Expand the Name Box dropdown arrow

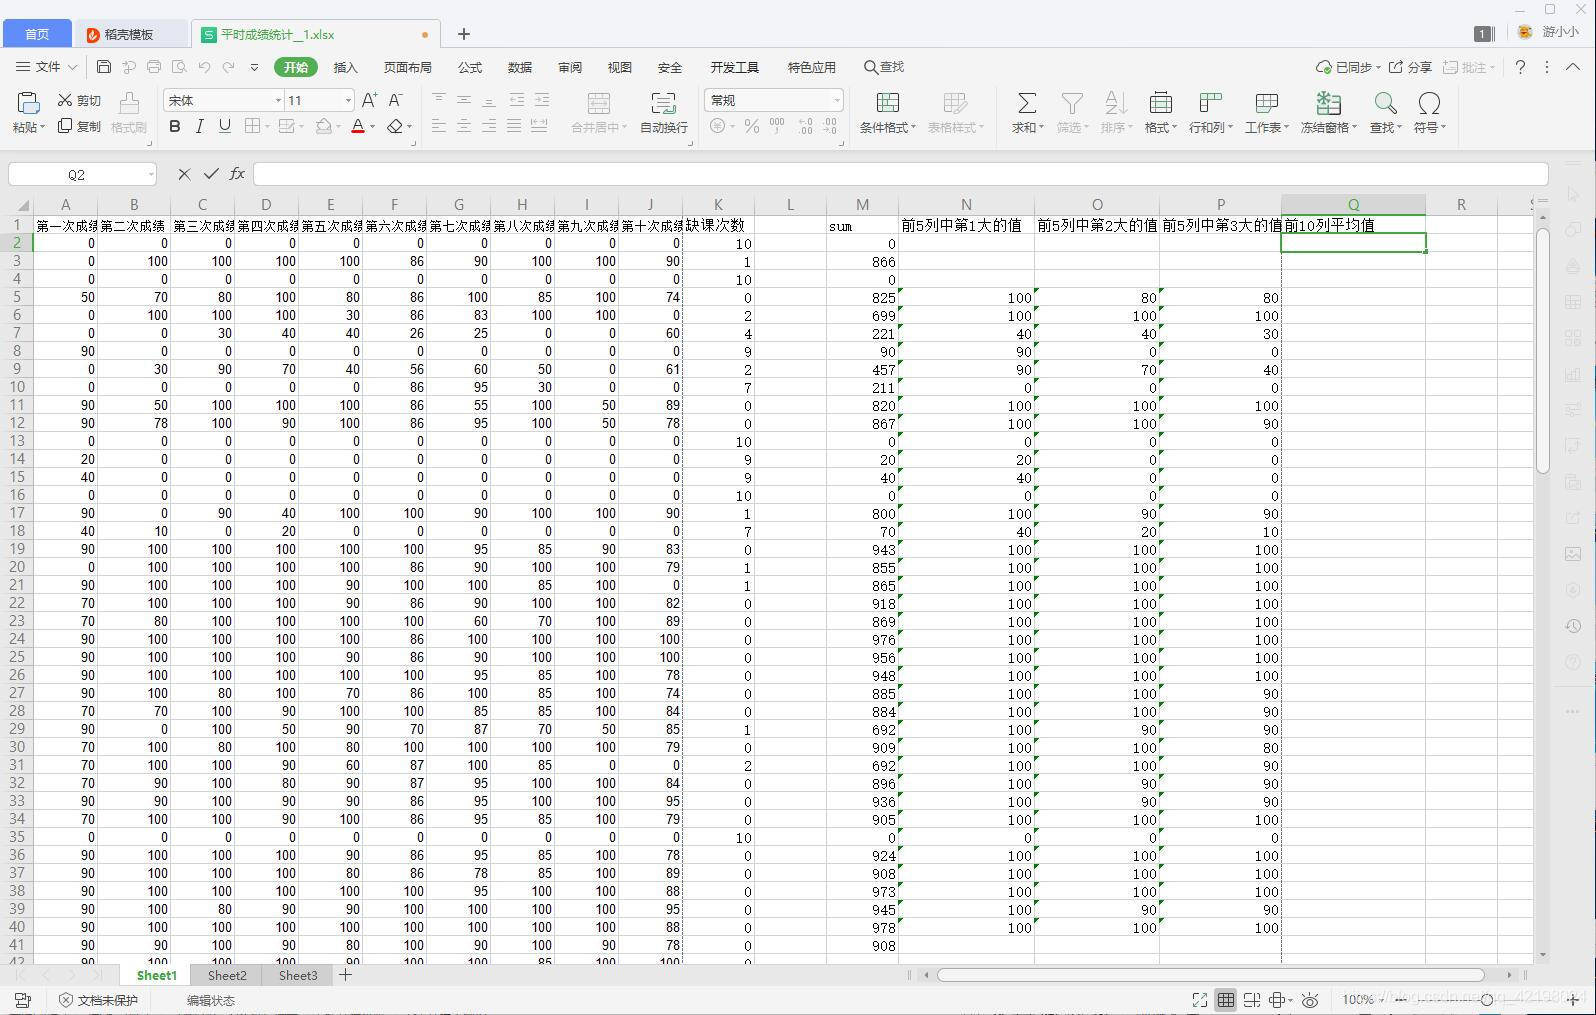(x=151, y=175)
